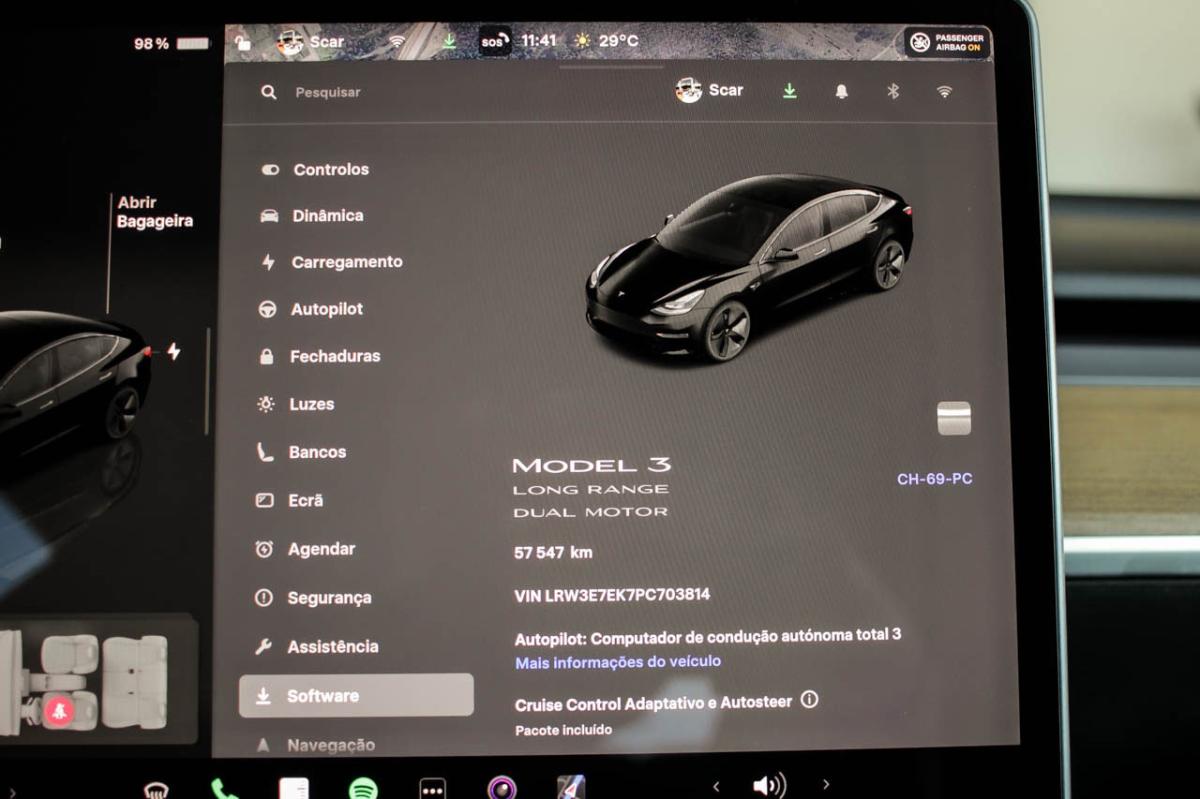
Task: Tap the red seatbelt warning icon
Action: (x=59, y=713)
